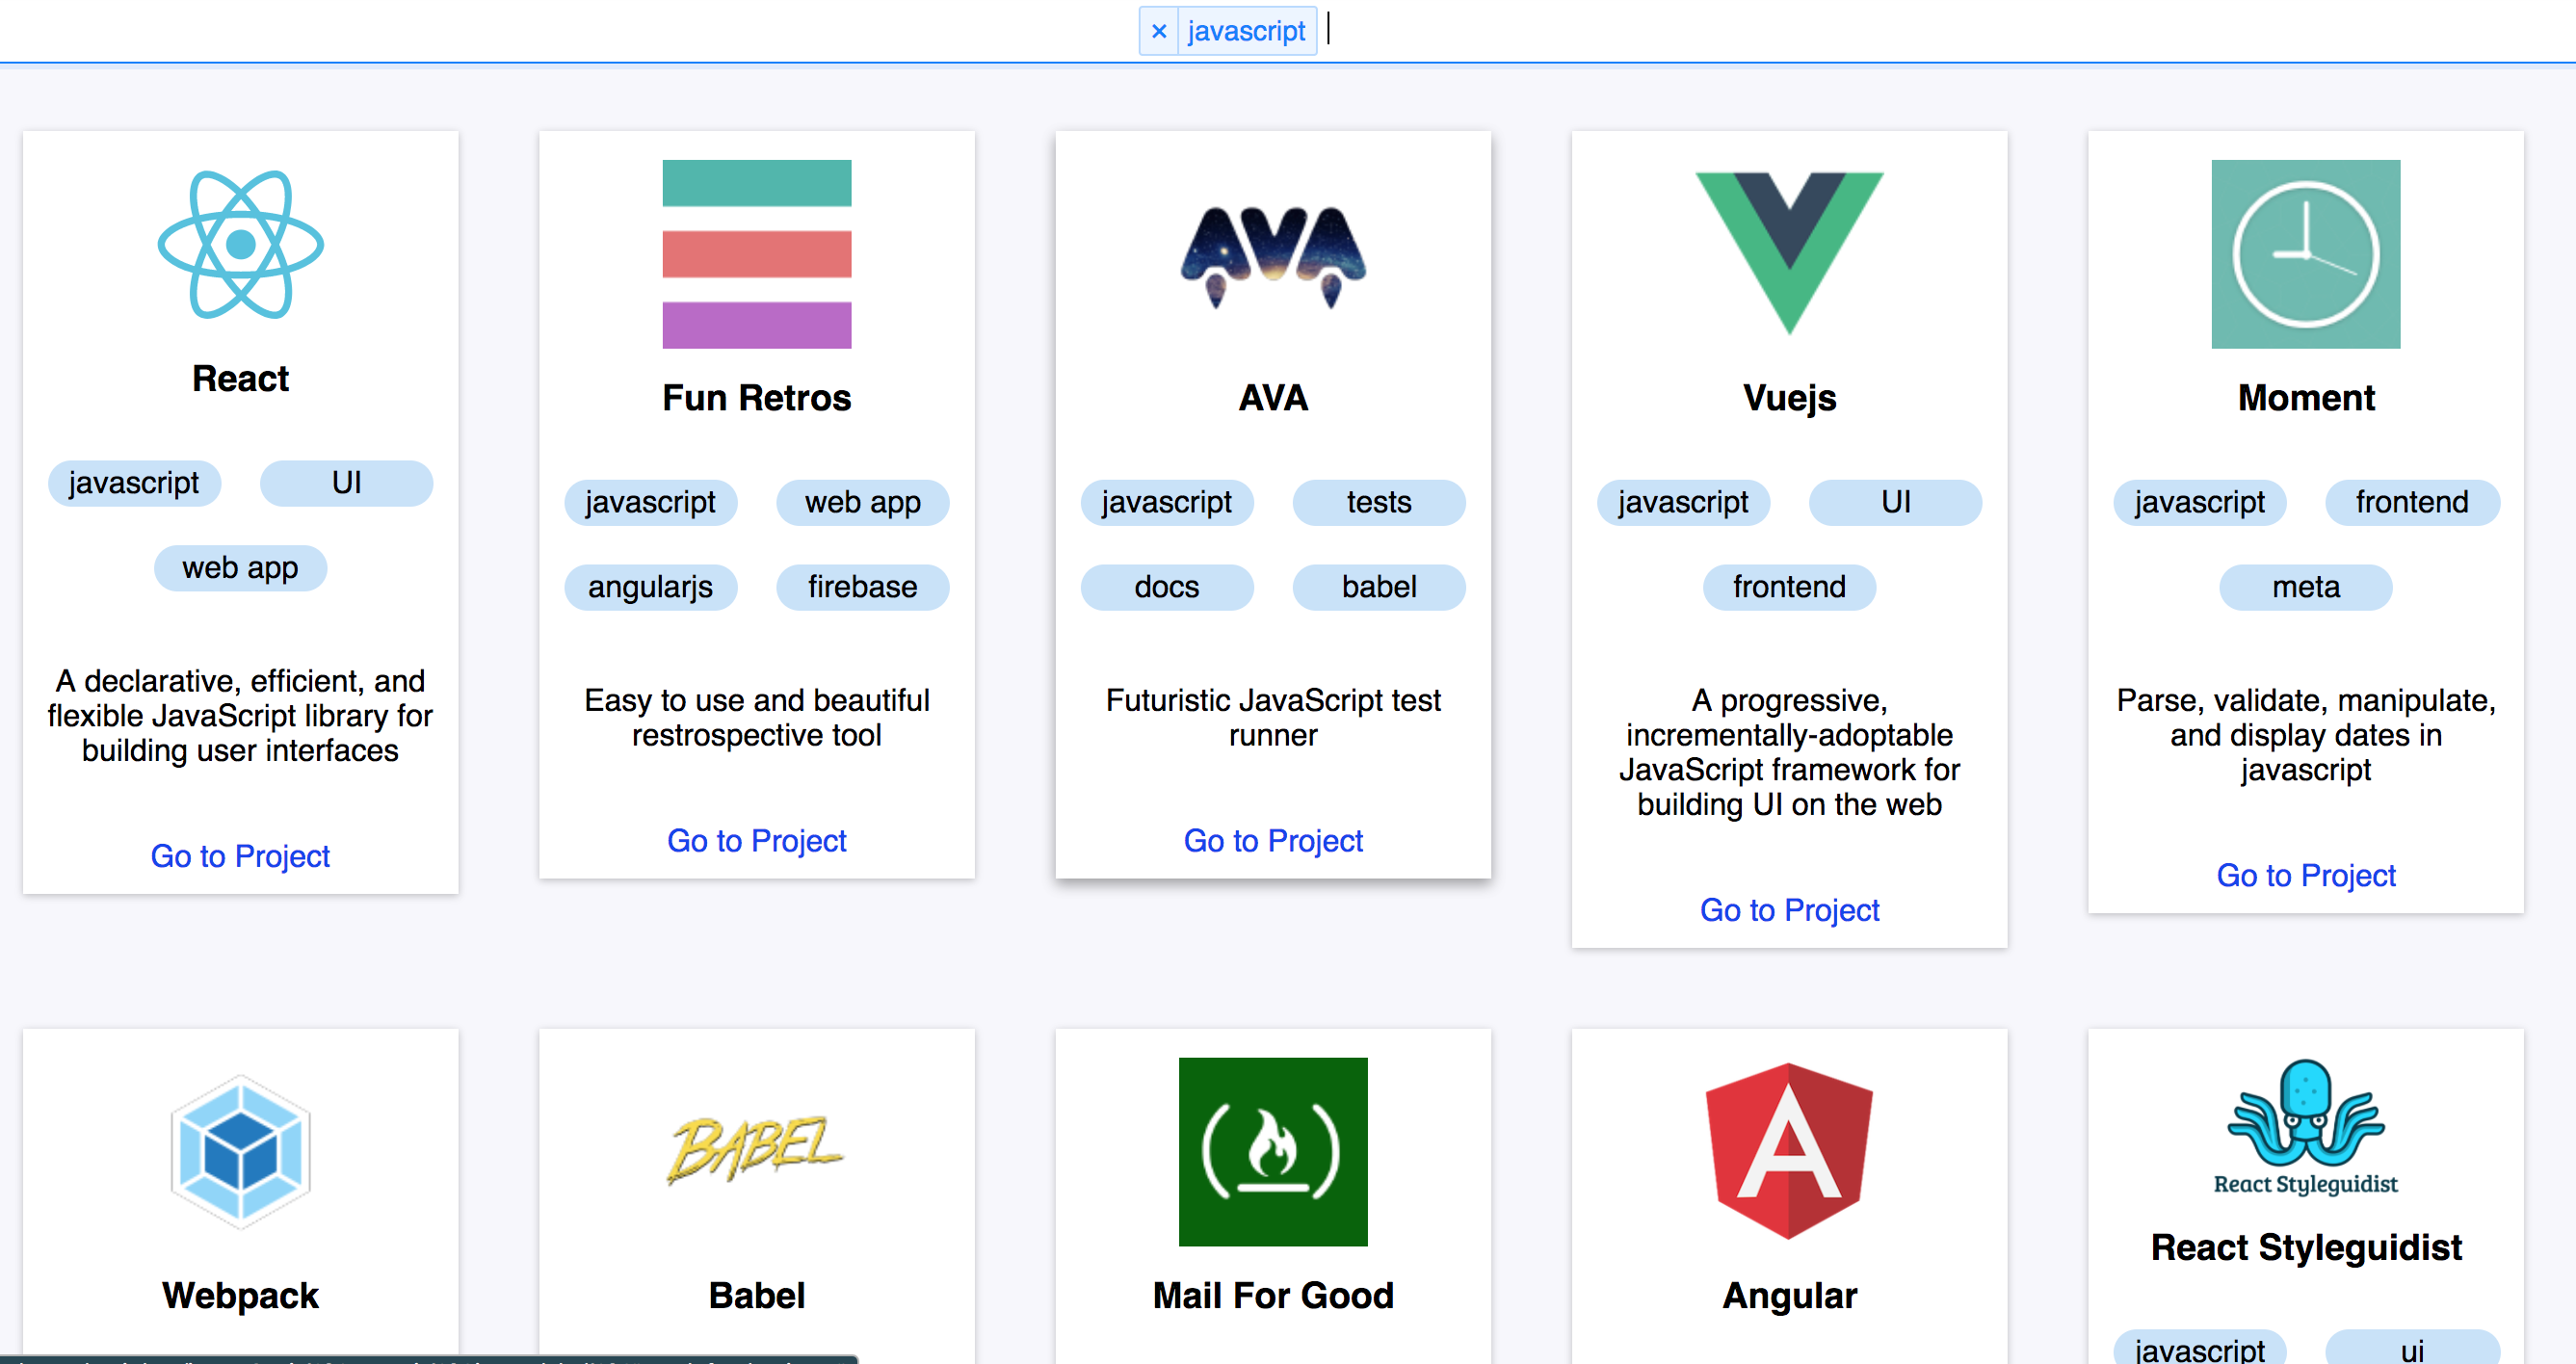Click the React Styleguidist card title
Image resolution: width=2576 pixels, height=1364 pixels.
pos(2306,1248)
